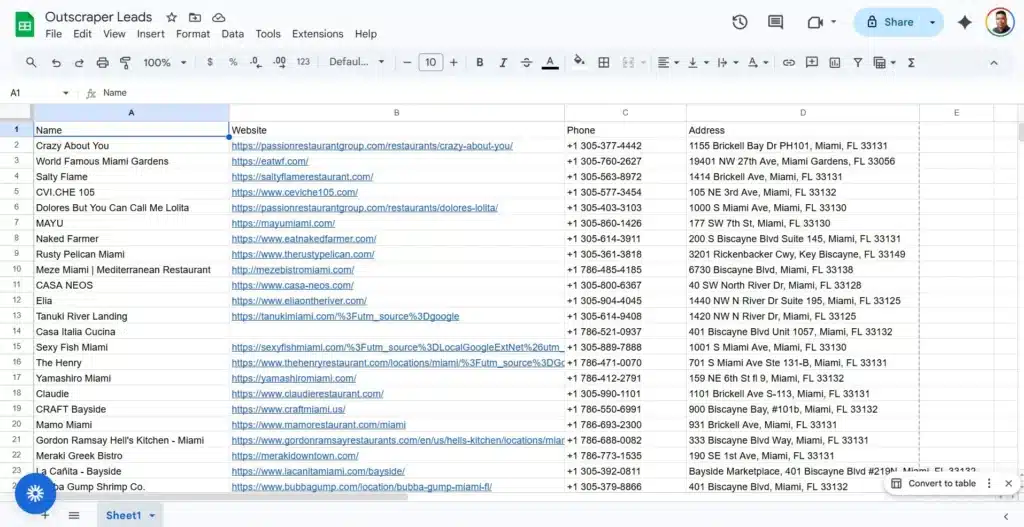Open the File menu

click(x=54, y=34)
